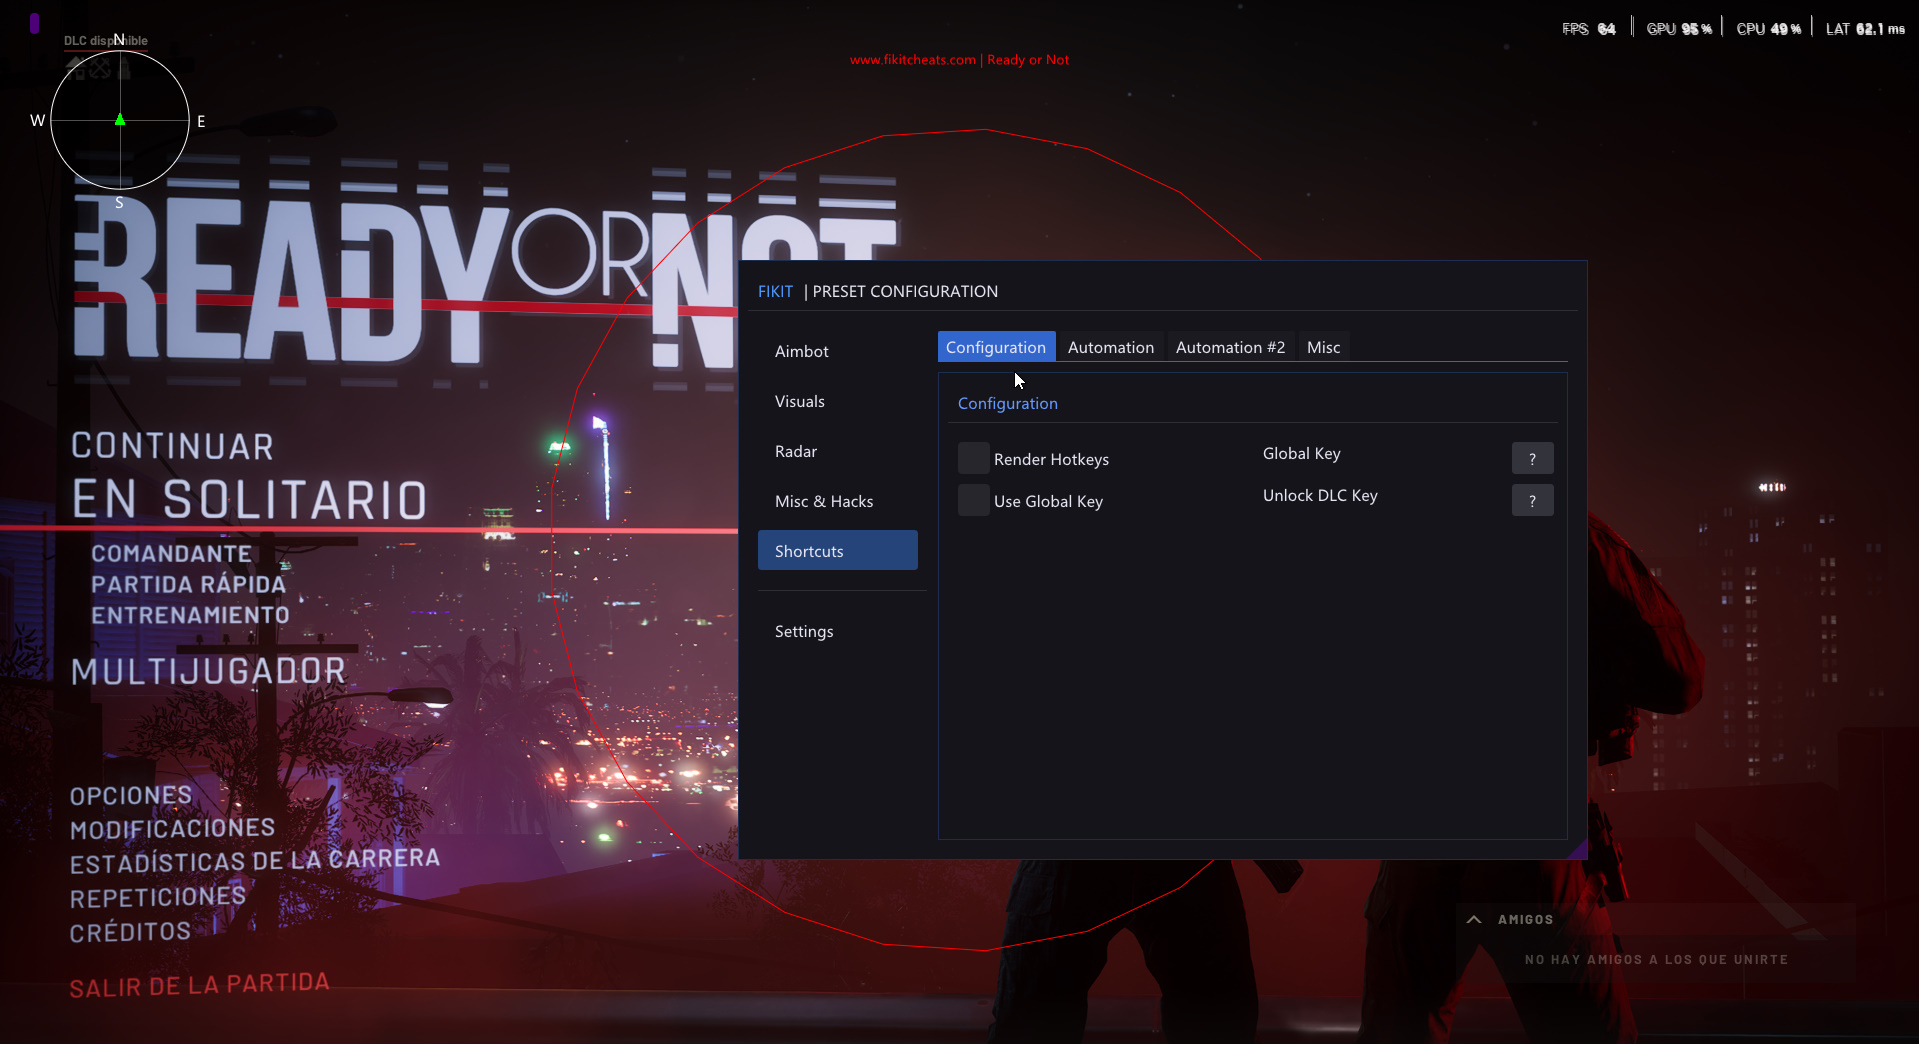
Task: Click the green player arrow on the compass
Action: pyautogui.click(x=119, y=120)
